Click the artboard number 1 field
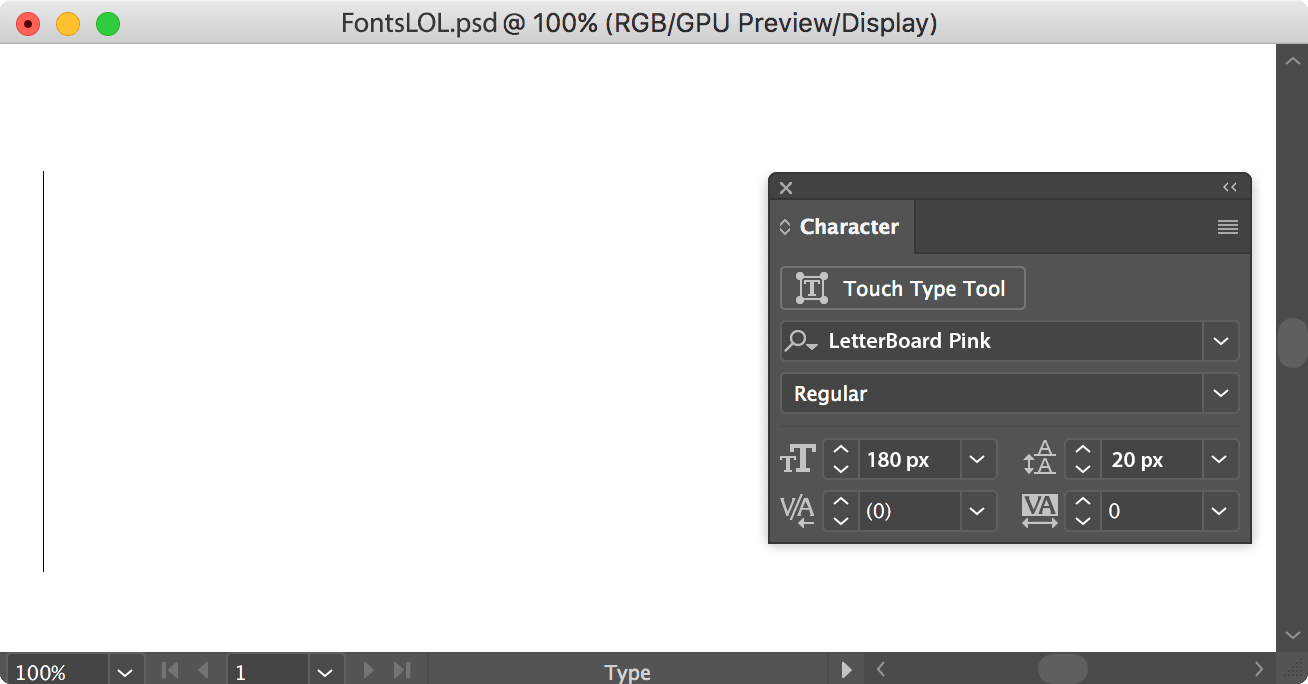Viewport: 1308px width, 684px height. click(x=268, y=671)
